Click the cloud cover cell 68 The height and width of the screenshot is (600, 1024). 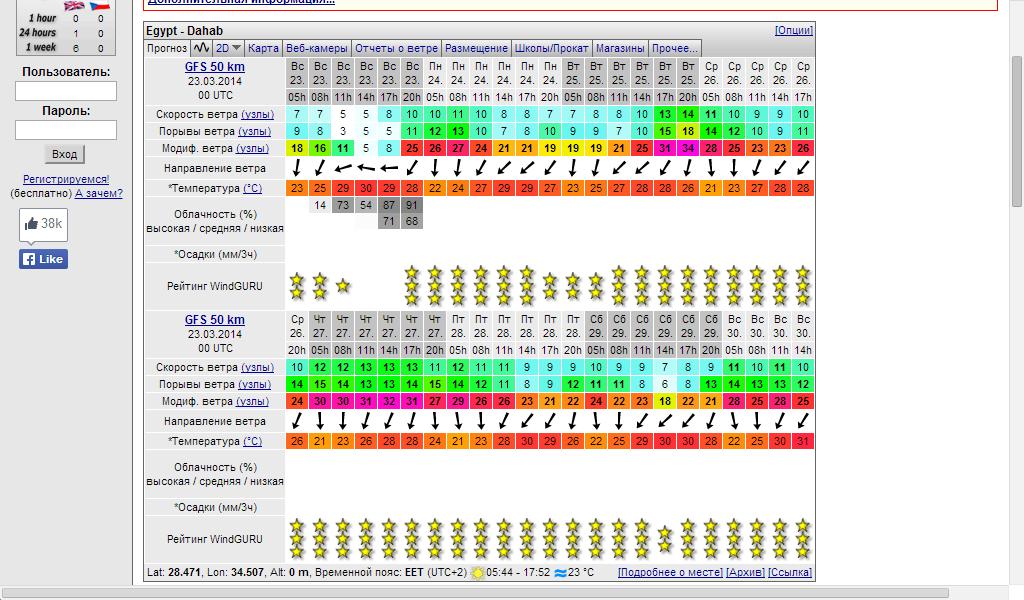[412, 221]
